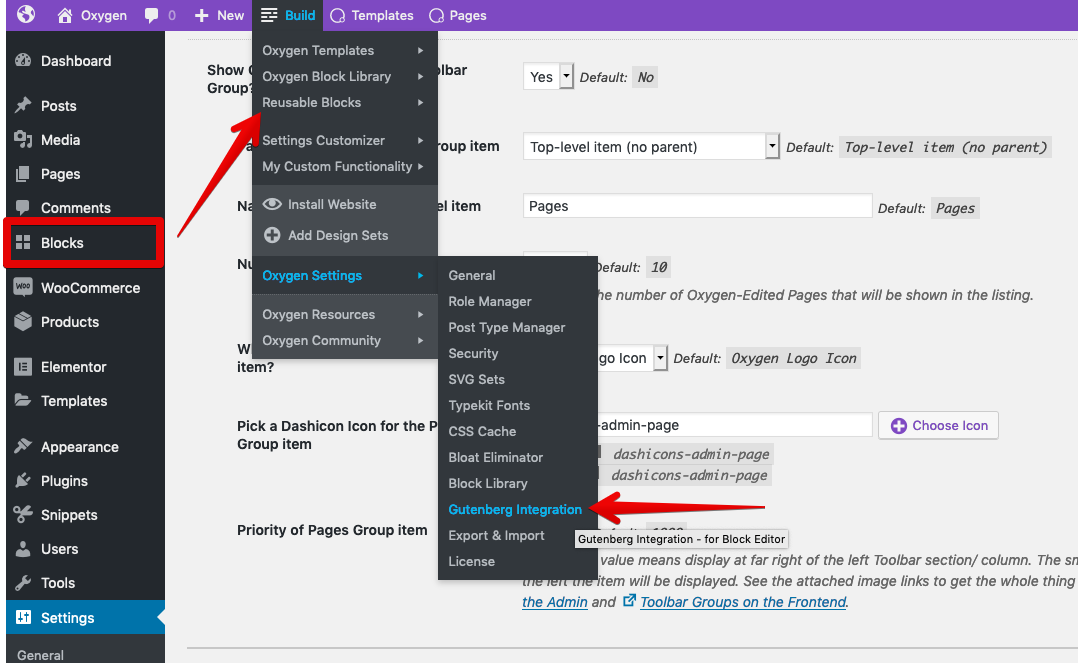Image resolution: width=1078 pixels, height=663 pixels.
Task: Open SVG Sets submenu entry
Action: tap(476, 380)
